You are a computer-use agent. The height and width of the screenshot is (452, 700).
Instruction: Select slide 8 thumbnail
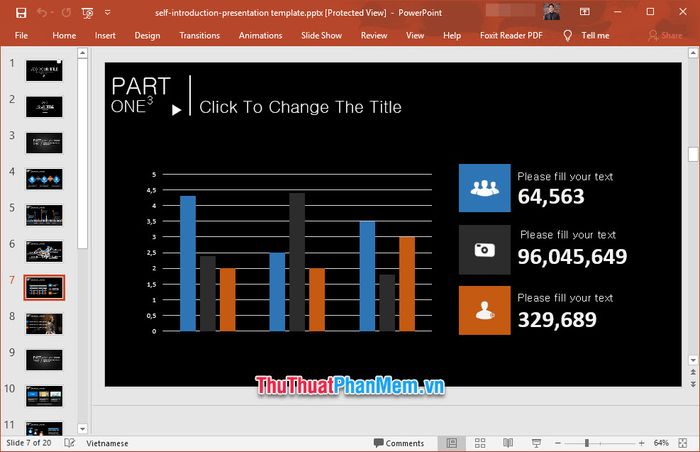44,324
